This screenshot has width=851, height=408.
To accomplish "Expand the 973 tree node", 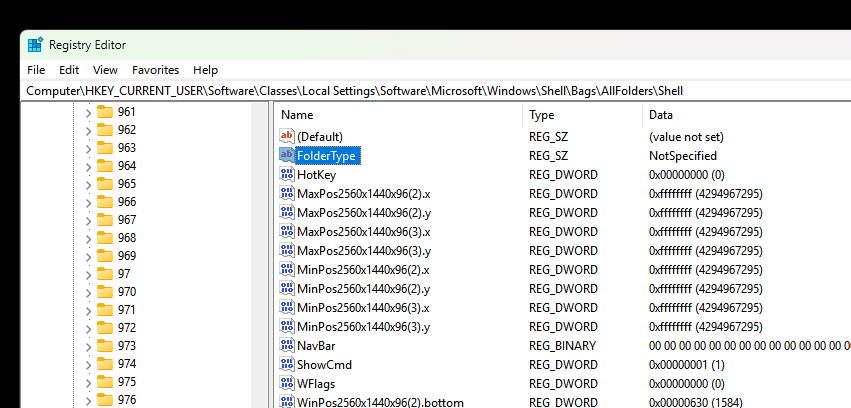I will [88, 346].
